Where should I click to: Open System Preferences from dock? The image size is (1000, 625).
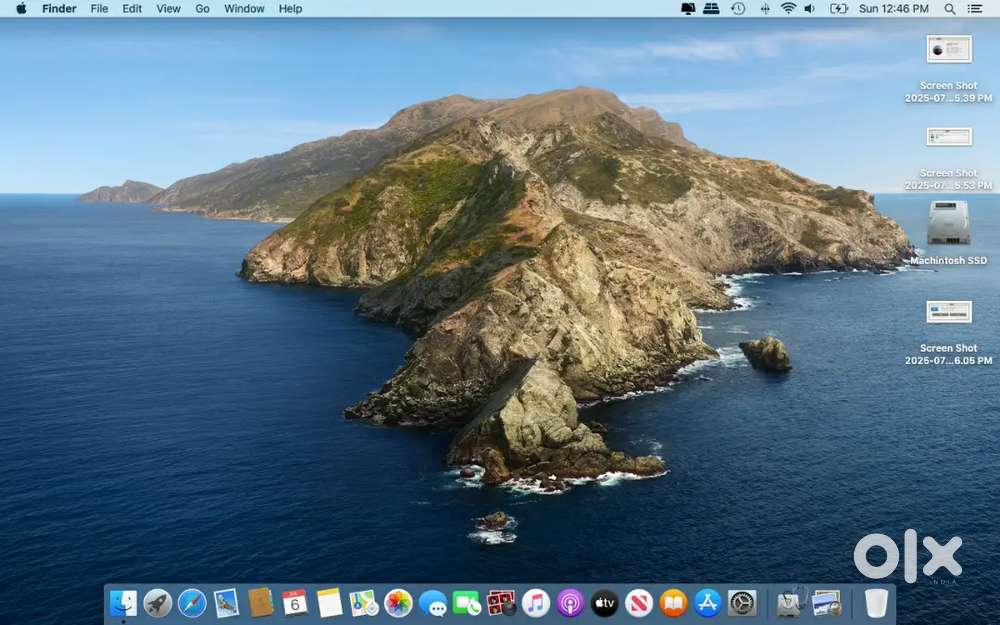tap(742, 603)
